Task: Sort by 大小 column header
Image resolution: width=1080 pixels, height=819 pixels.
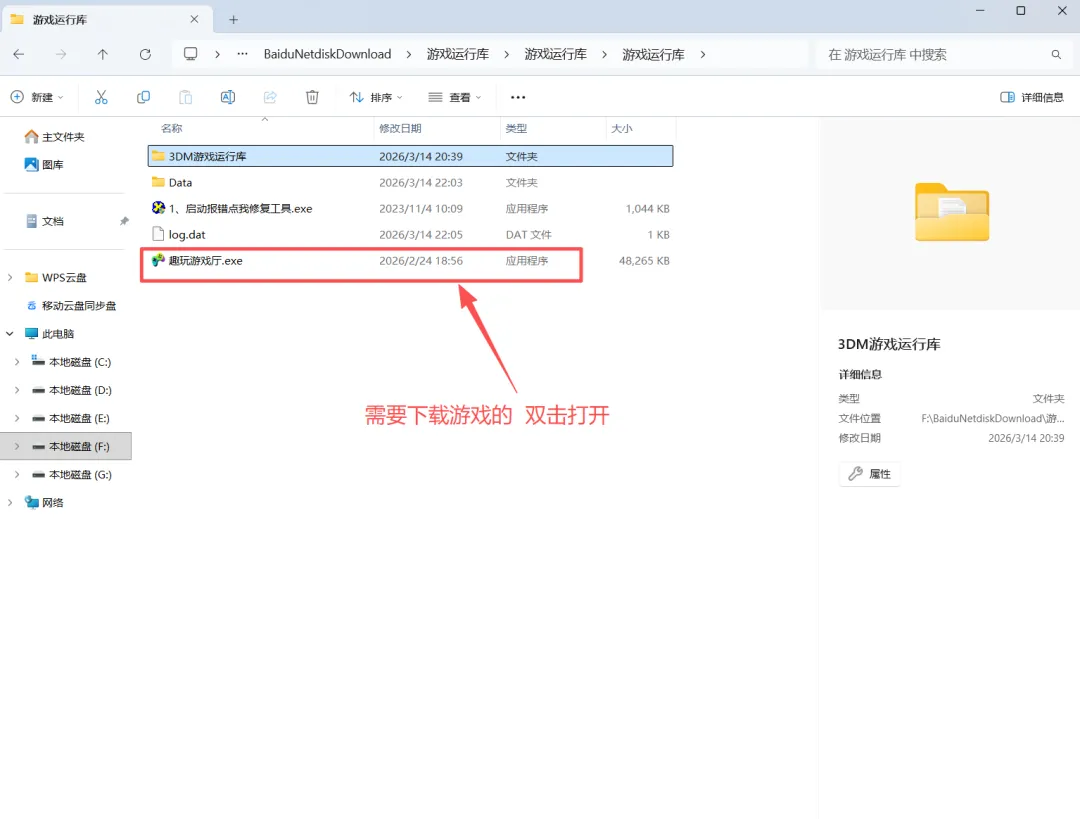Action: tap(621, 128)
